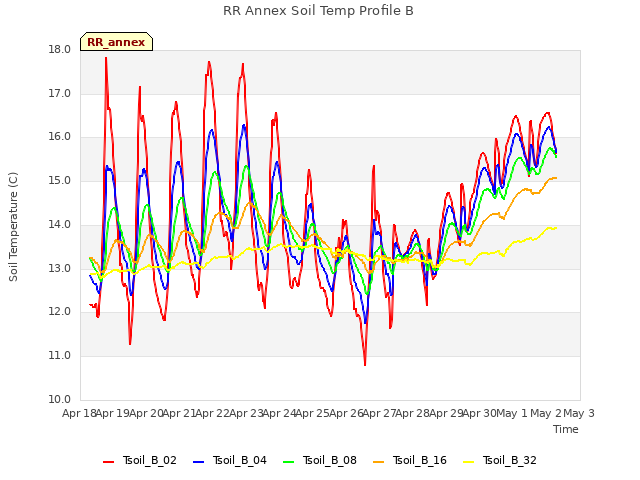Click the Time axis label
Screen dimensions: 640x480
pyautogui.click(x=566, y=429)
